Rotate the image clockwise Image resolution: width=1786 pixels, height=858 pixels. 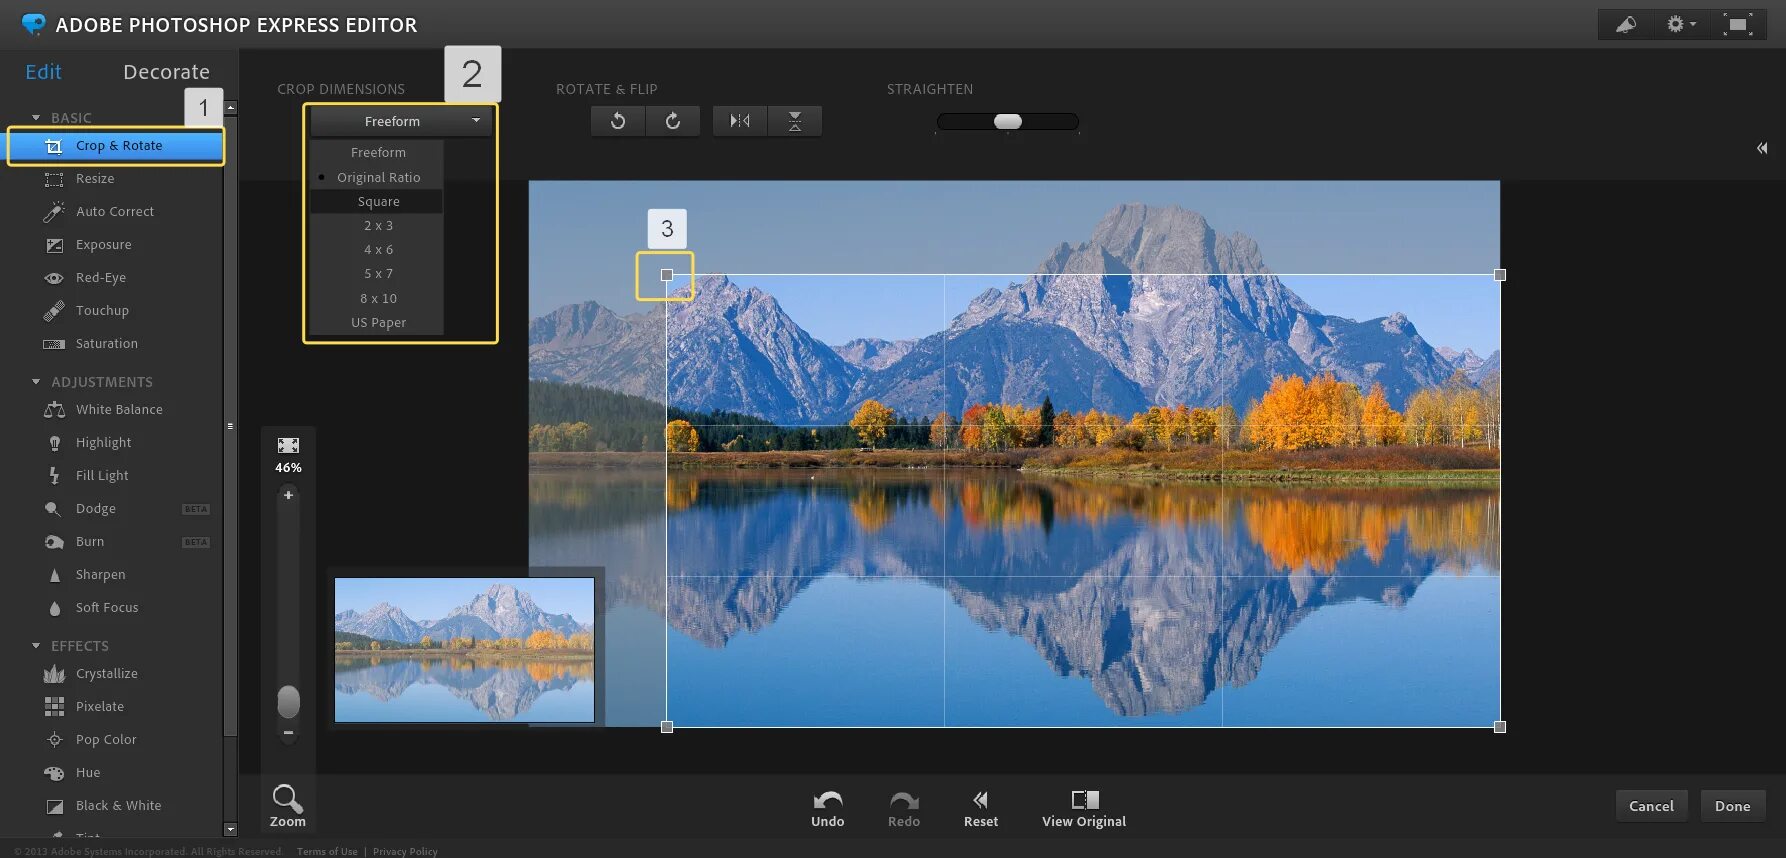[x=673, y=121]
